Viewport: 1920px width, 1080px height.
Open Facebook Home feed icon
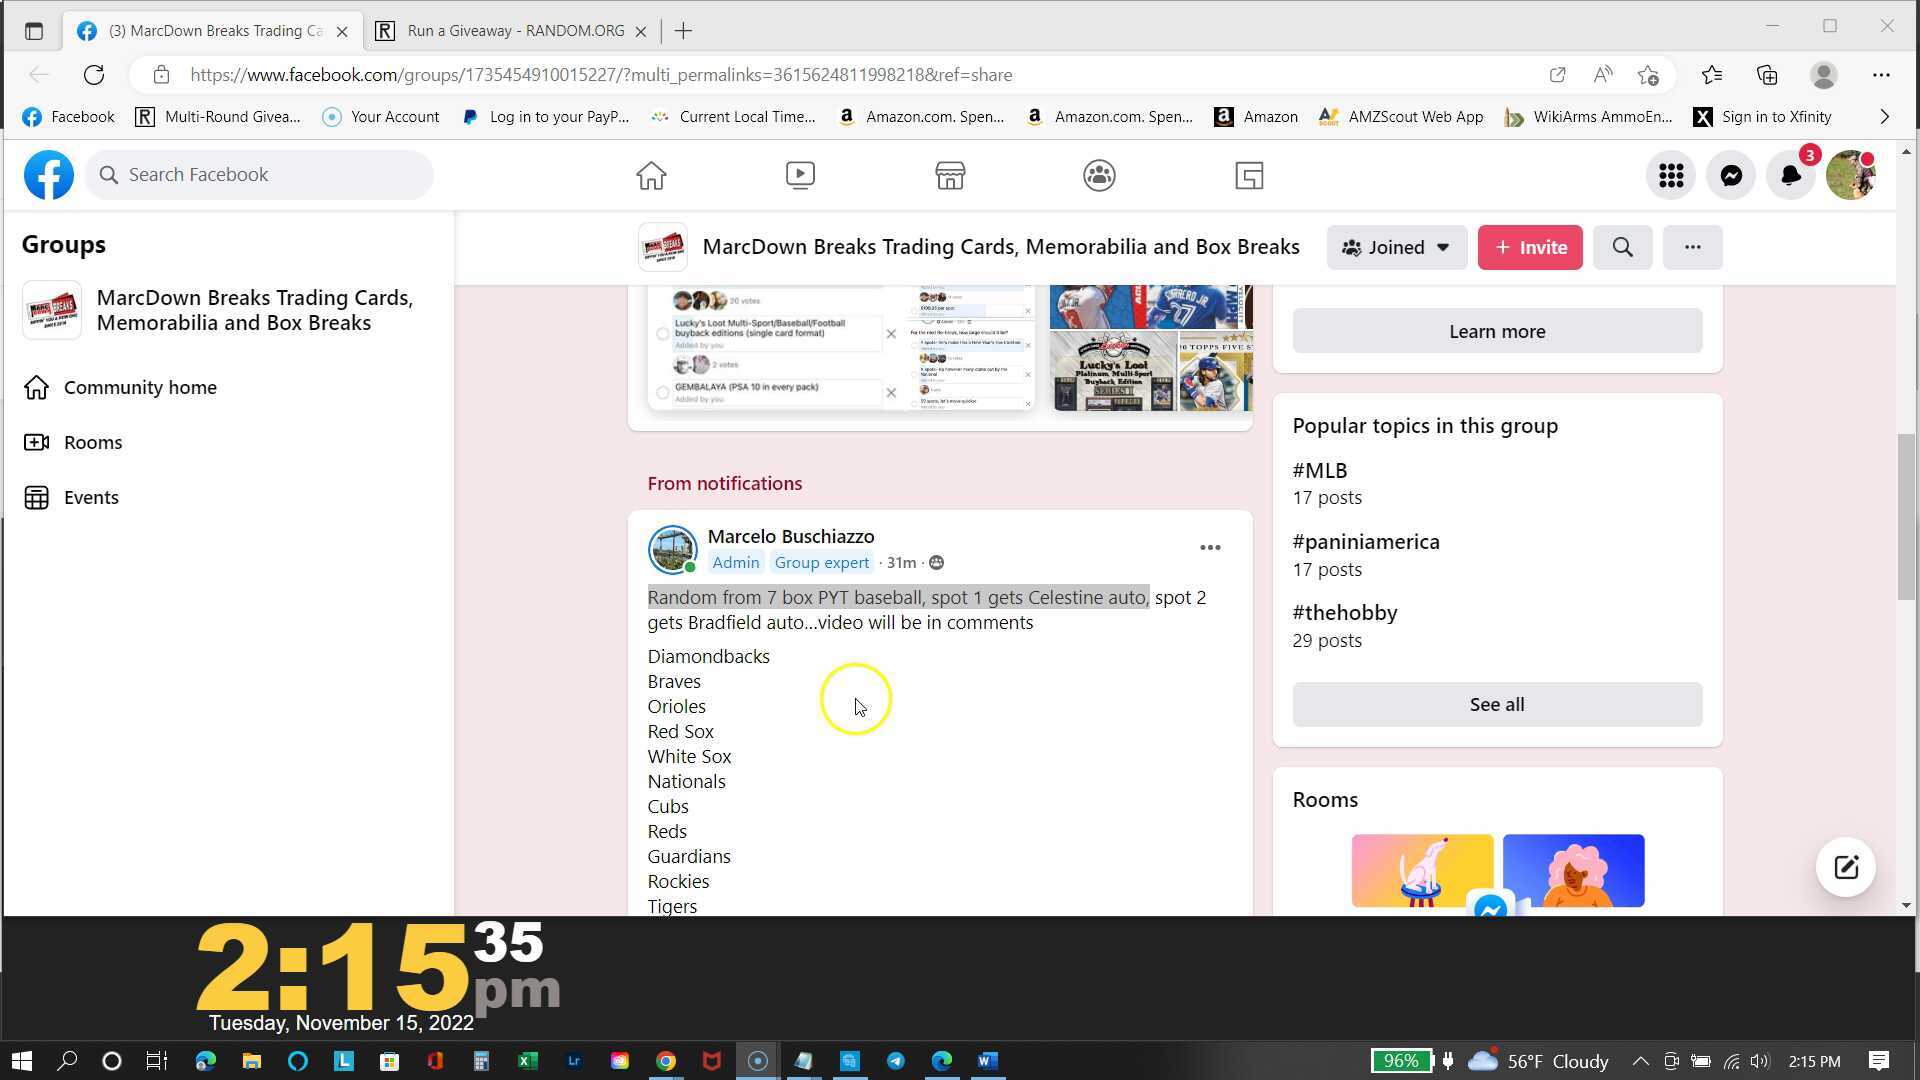point(651,175)
